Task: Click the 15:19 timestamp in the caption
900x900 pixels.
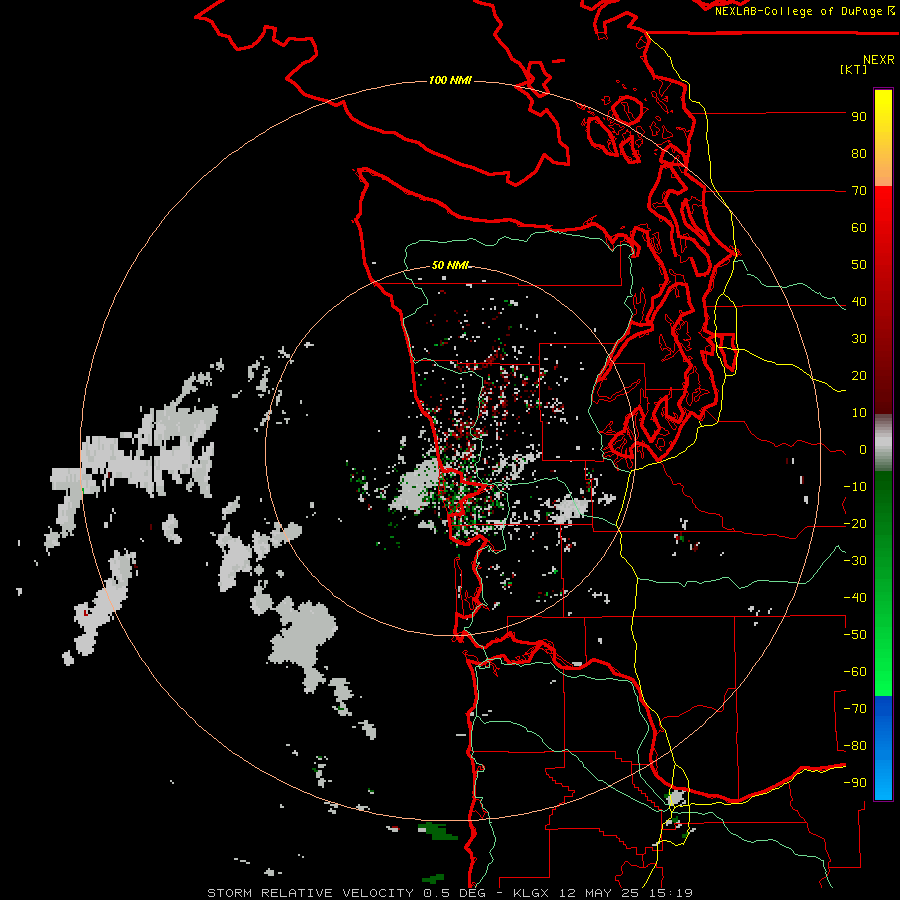Action: pyautogui.click(x=671, y=893)
